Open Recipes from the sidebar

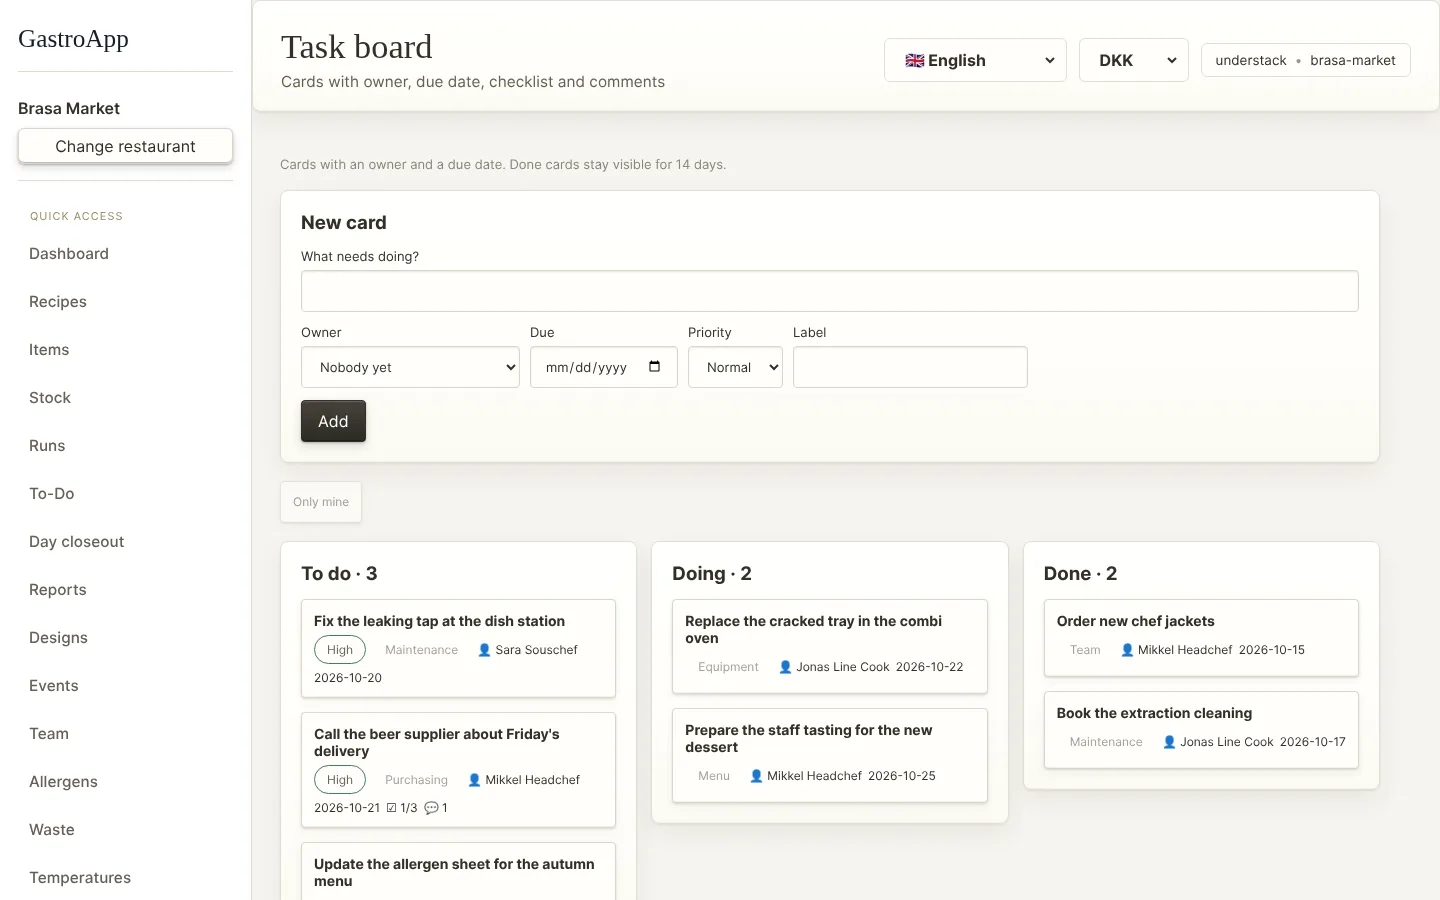pos(58,302)
